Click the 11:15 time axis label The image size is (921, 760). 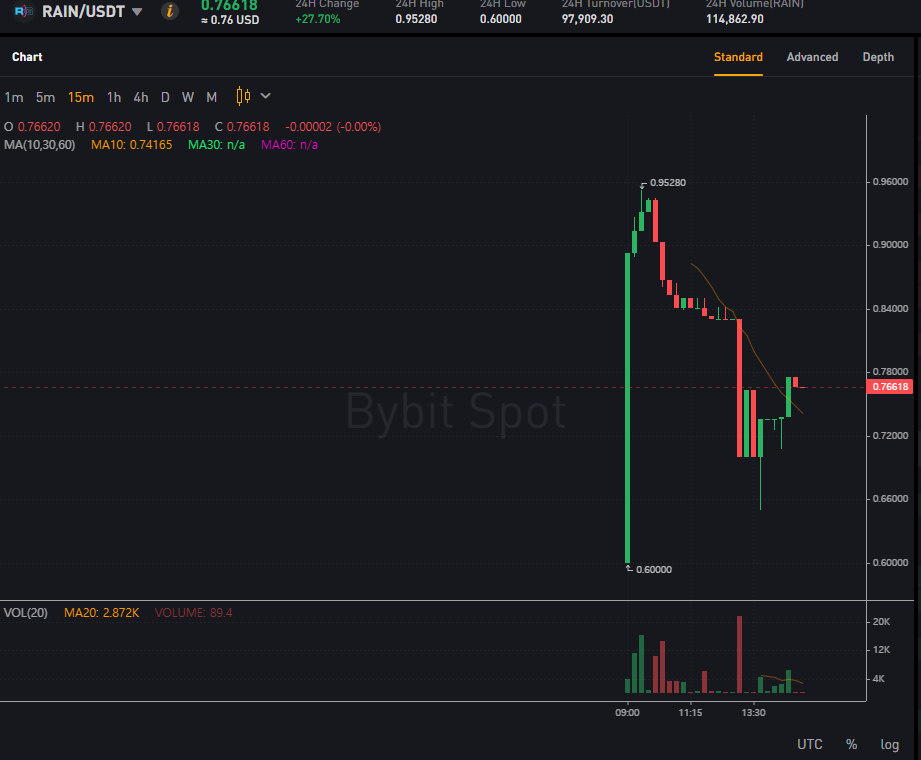[x=690, y=712]
